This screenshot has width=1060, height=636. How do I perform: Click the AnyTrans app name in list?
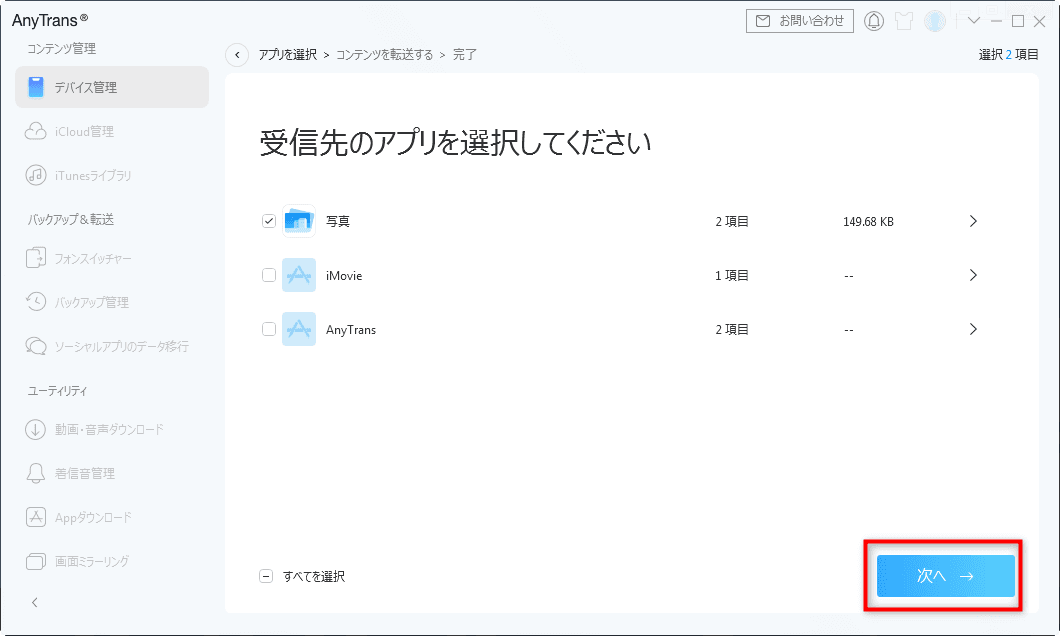pyautogui.click(x=351, y=330)
